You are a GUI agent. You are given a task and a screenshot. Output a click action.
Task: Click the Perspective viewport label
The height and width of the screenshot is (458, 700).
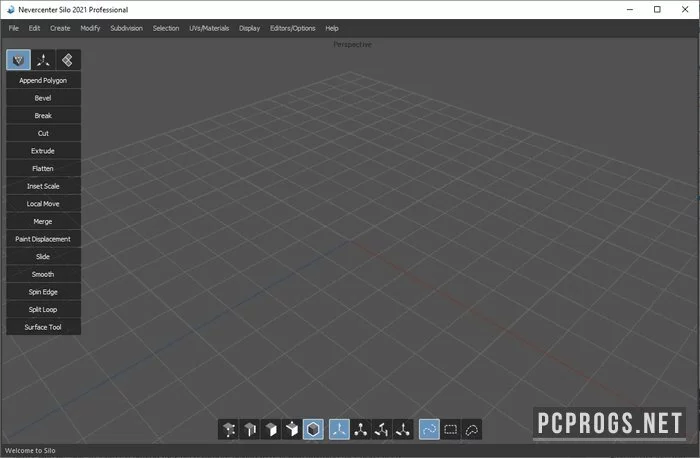point(352,44)
